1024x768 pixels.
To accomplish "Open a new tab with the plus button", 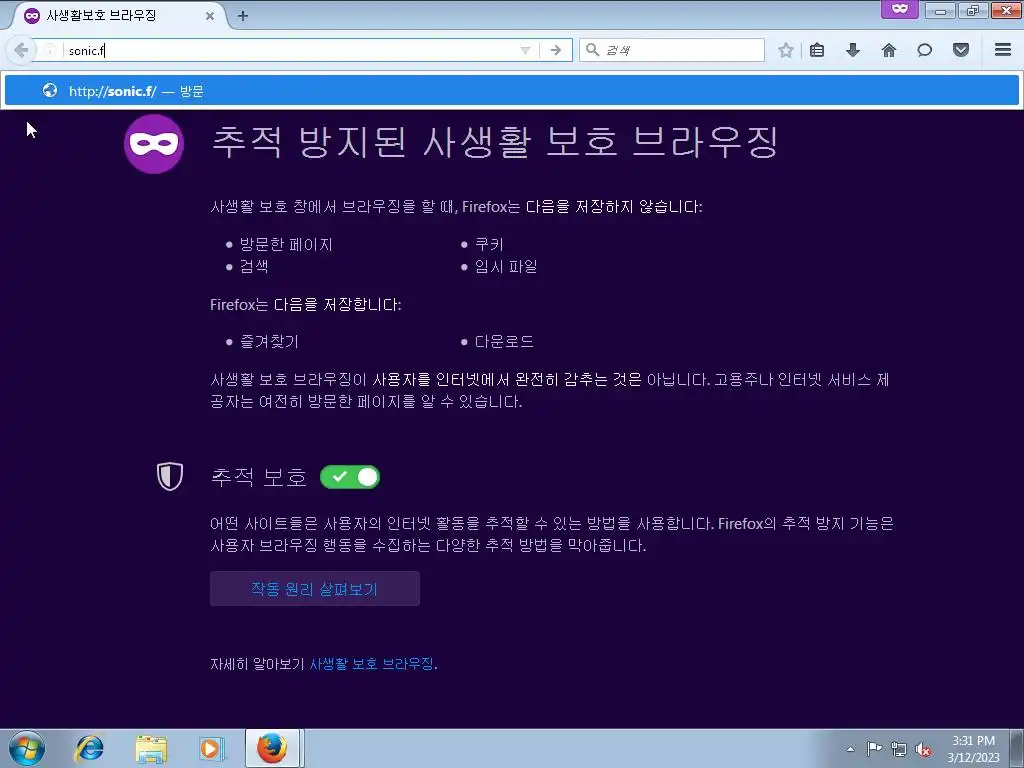I will [x=243, y=16].
